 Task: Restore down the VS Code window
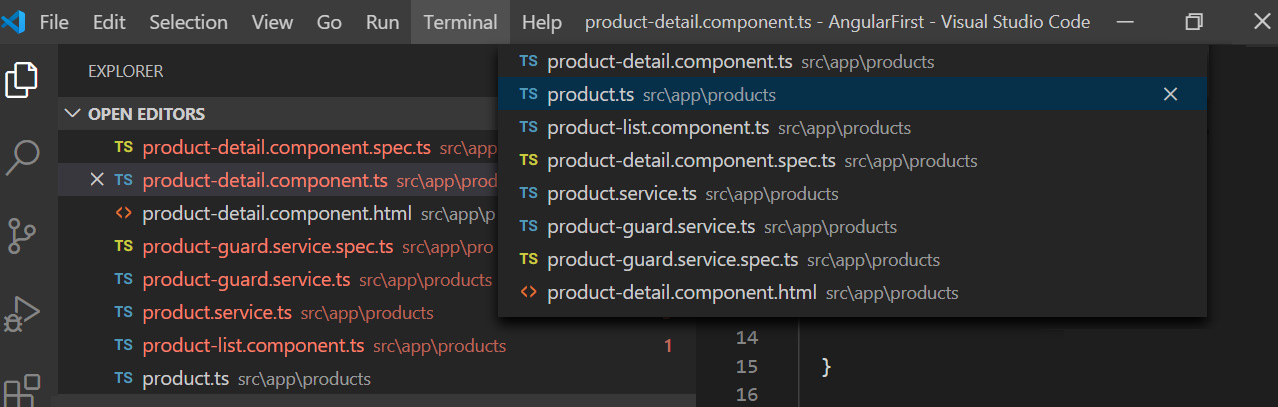click(1194, 22)
